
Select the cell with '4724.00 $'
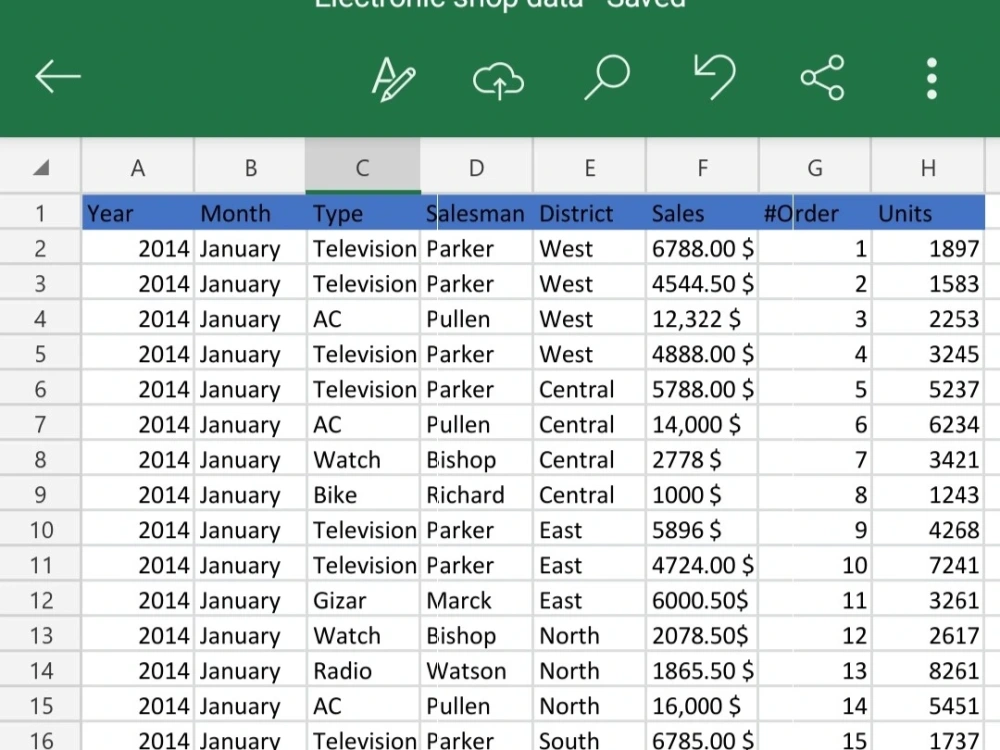point(702,565)
